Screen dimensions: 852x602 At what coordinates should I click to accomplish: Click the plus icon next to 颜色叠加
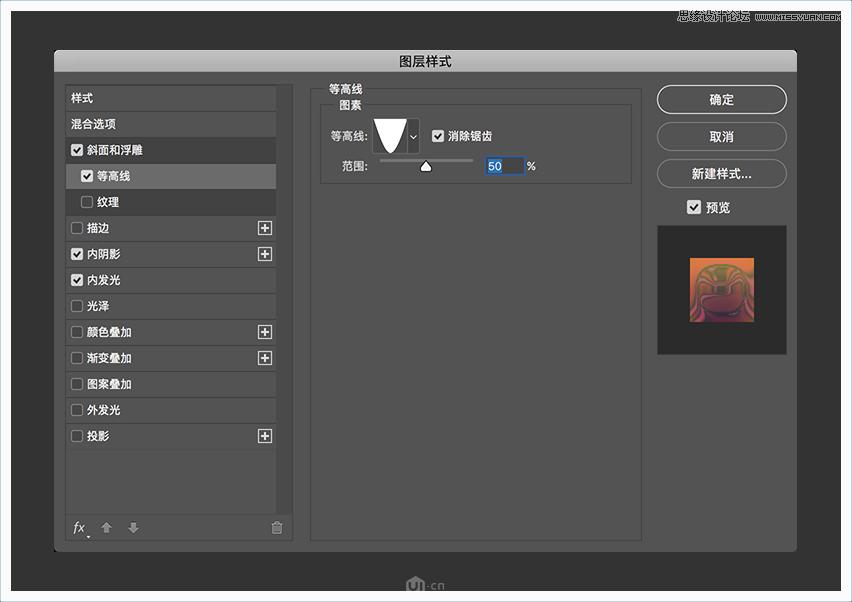(265, 332)
